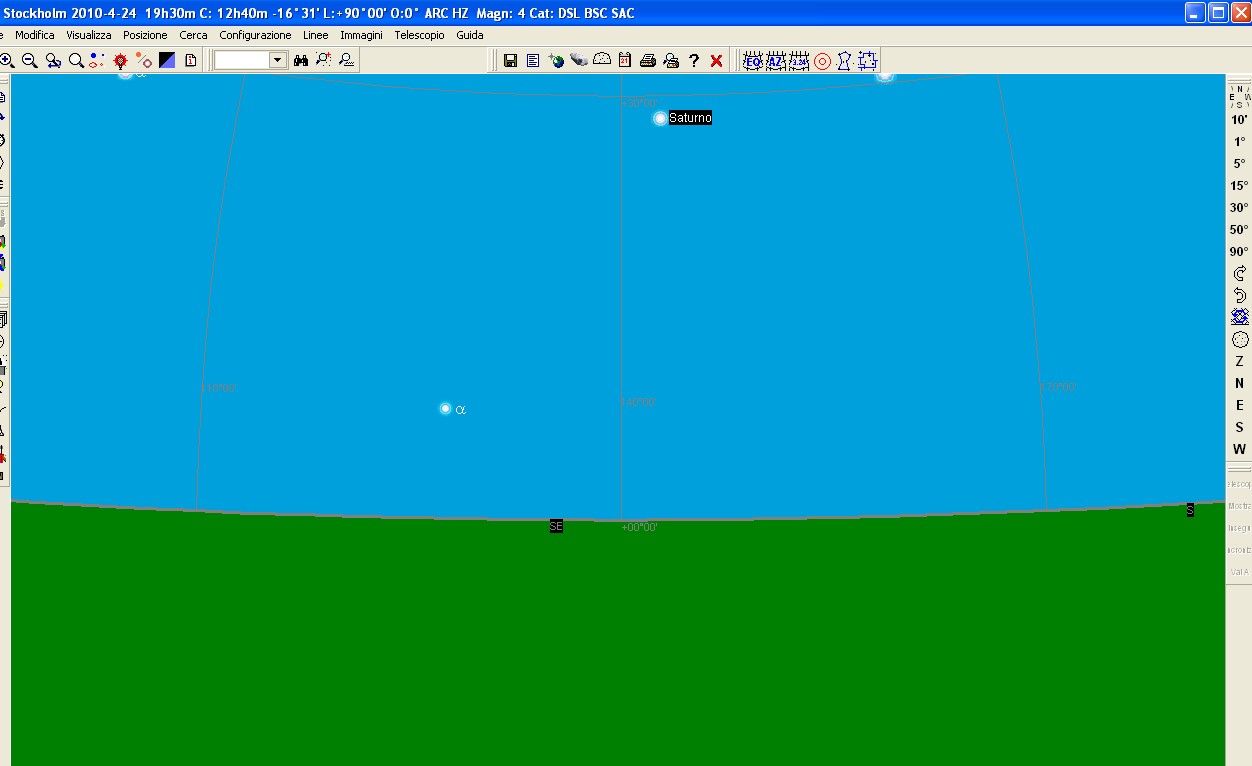Screen dimensions: 1252x766
Task: Open the Telescopio menu
Action: pyautogui.click(x=419, y=35)
